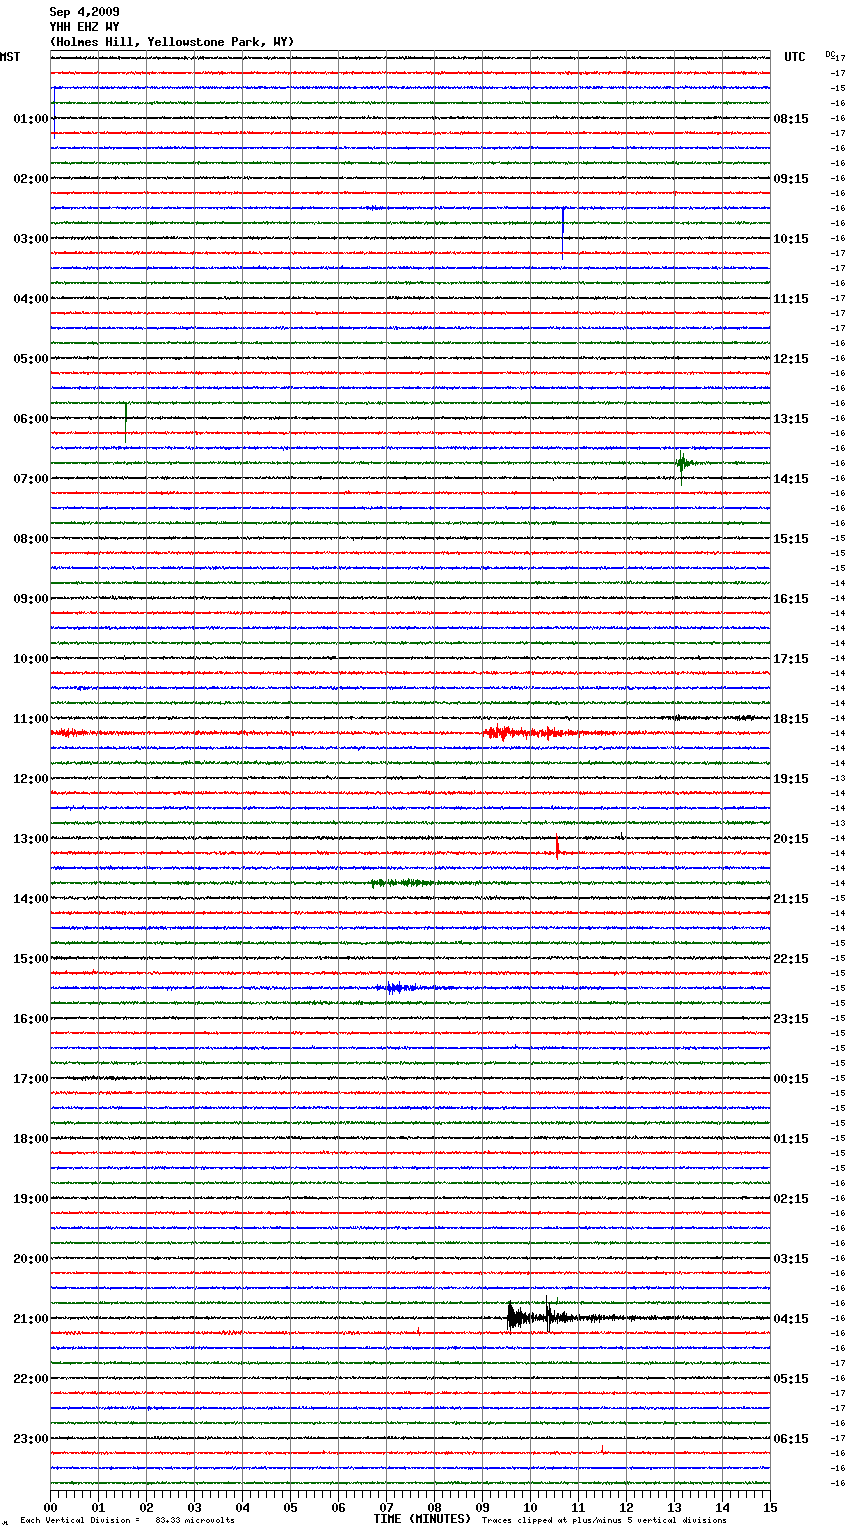Image resolution: width=850 pixels, height=1534 pixels.
Task: Click the large black seismic event near 21:00
Action: [540, 1316]
